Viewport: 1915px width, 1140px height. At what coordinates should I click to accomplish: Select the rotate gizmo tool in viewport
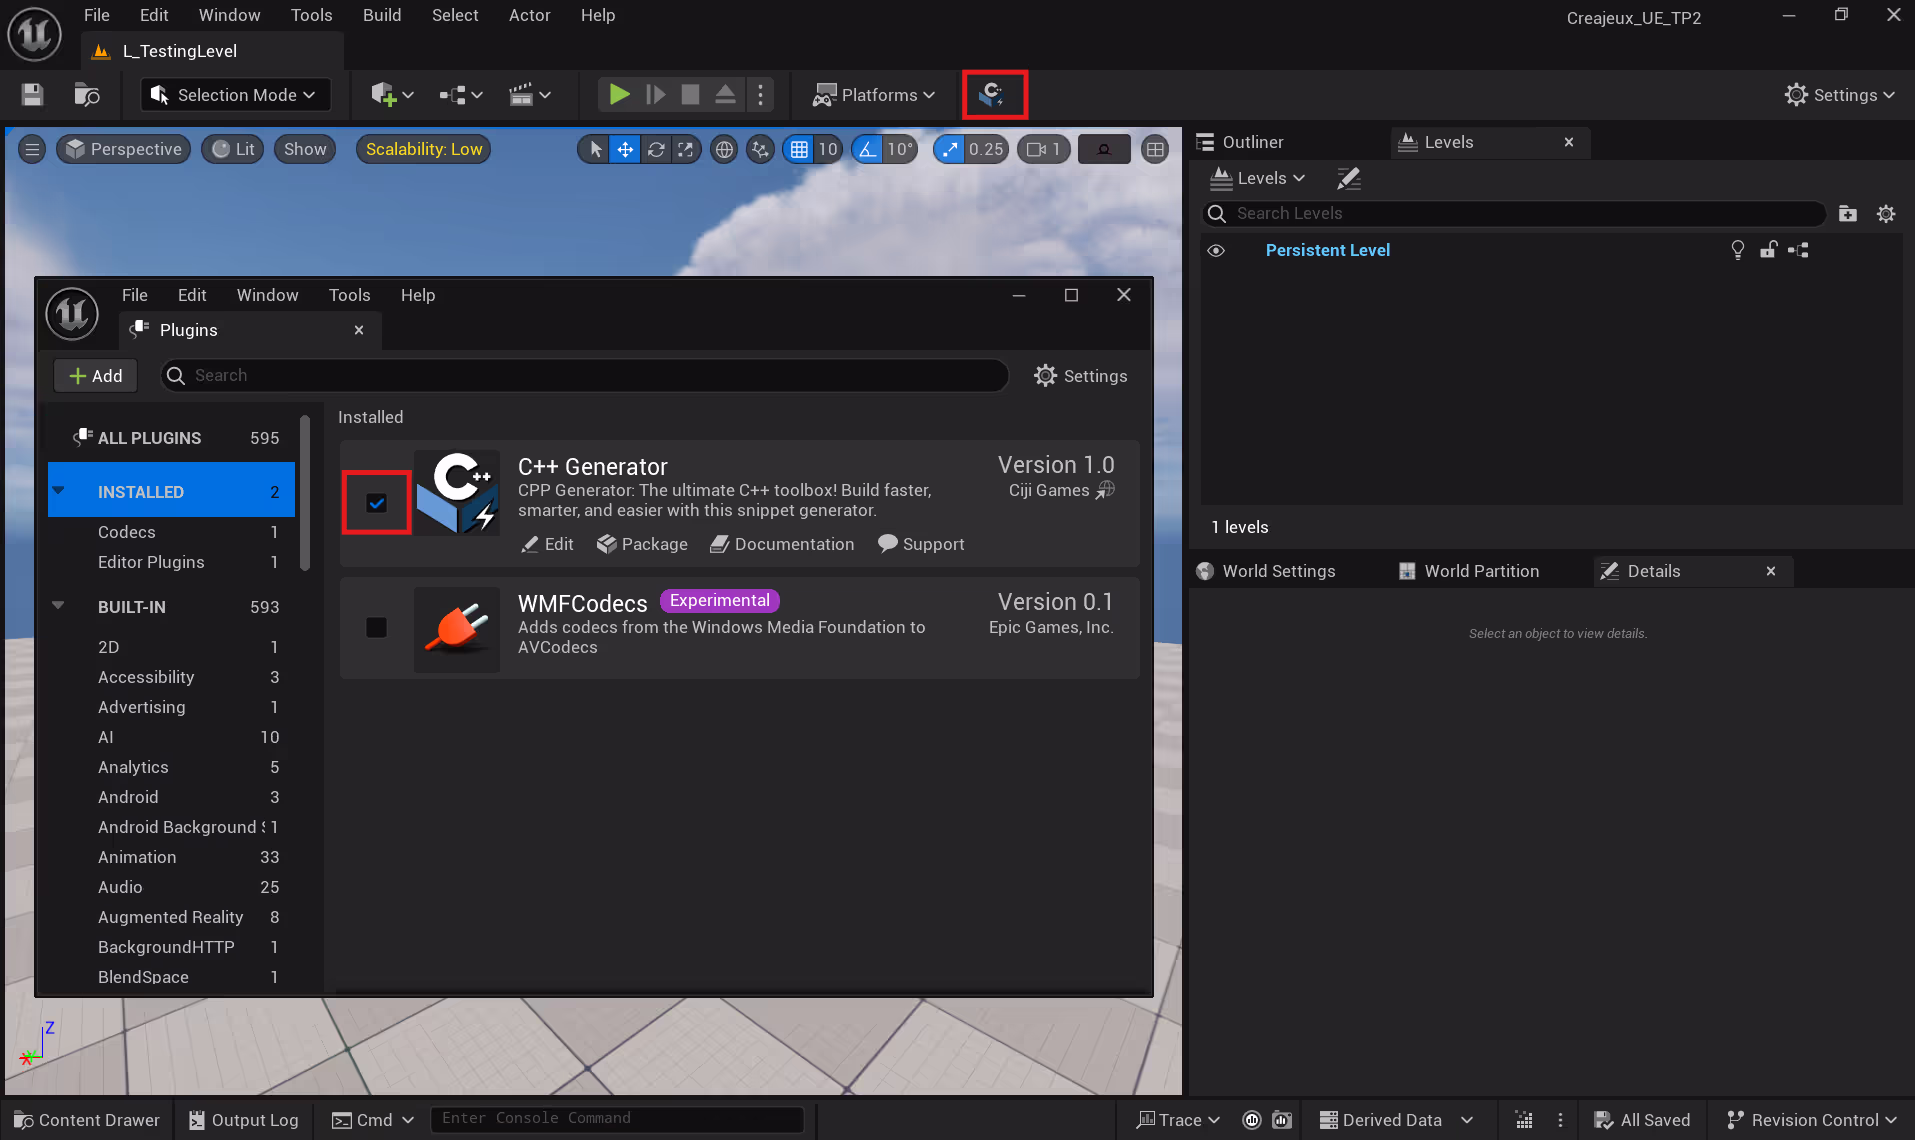click(x=656, y=149)
